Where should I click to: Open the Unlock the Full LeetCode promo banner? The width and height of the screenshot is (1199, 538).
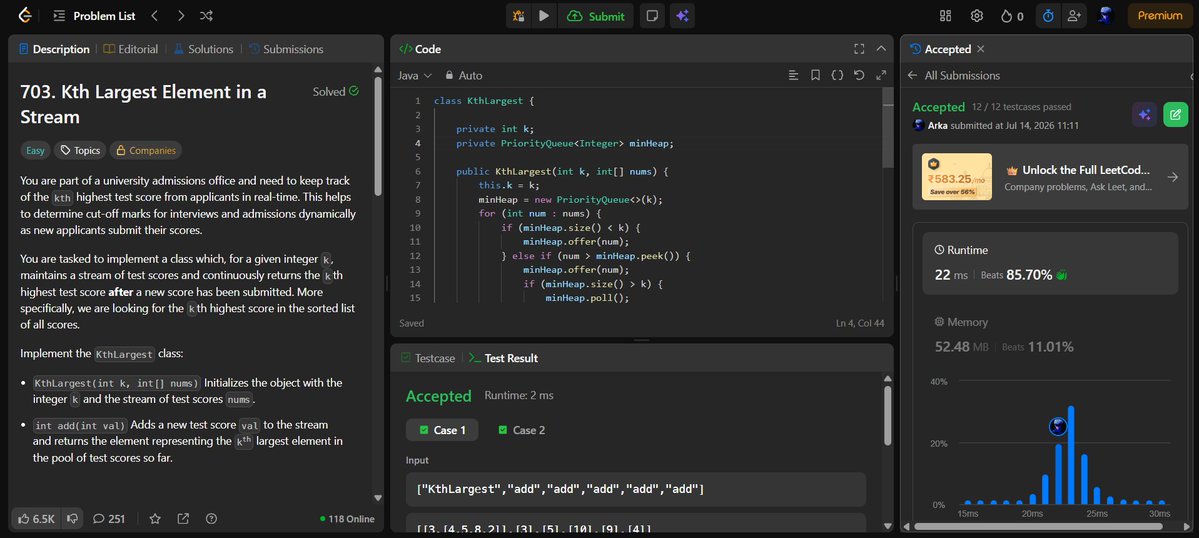click(1051, 177)
